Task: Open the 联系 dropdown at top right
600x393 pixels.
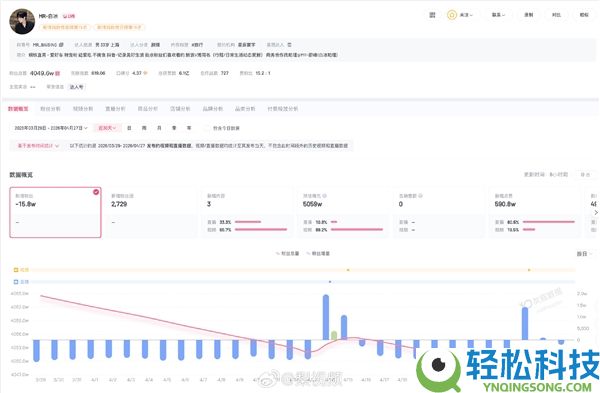Action: point(498,15)
